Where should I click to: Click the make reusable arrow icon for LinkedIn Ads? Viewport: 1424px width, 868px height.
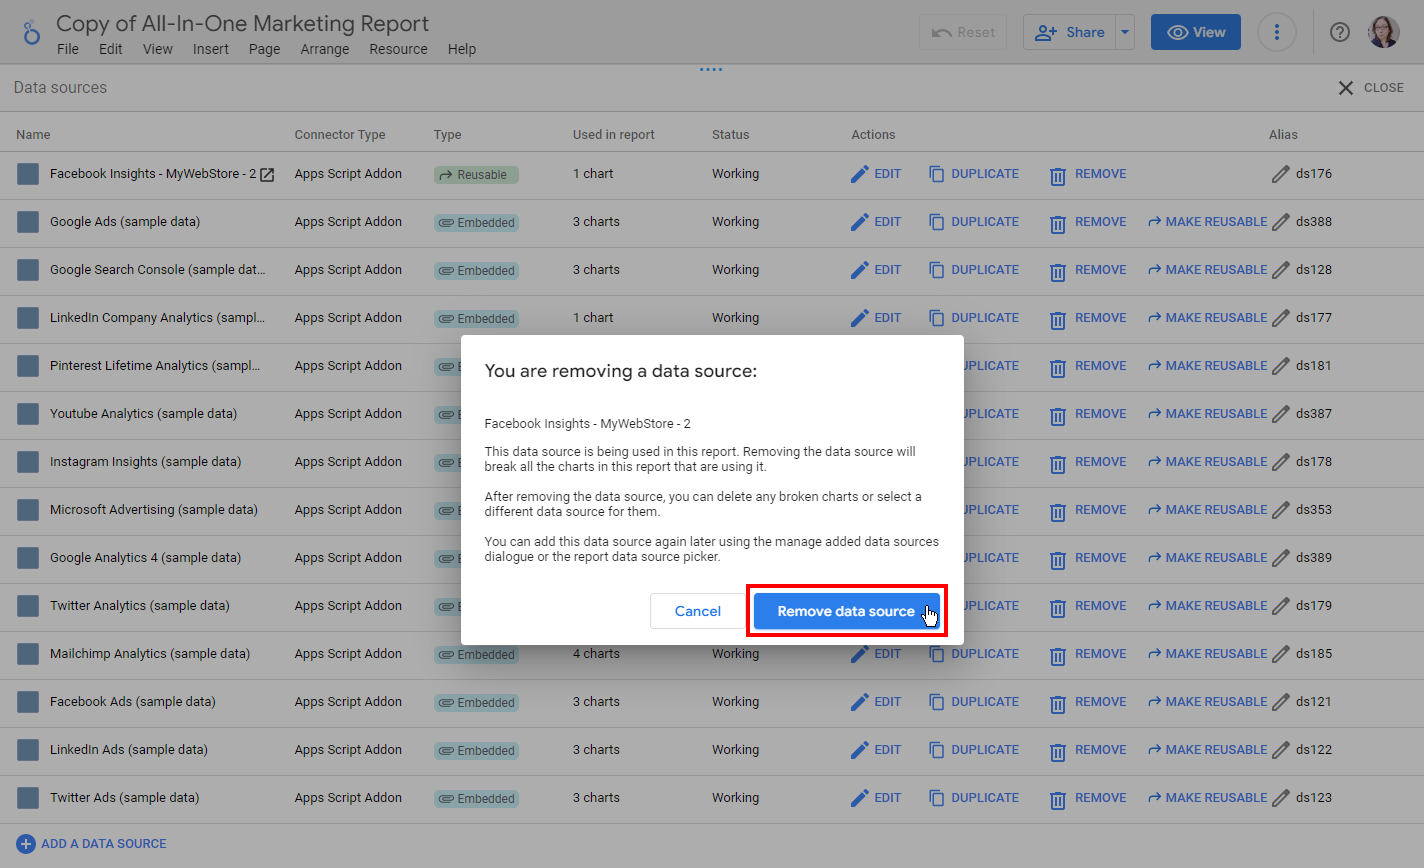tap(1157, 750)
